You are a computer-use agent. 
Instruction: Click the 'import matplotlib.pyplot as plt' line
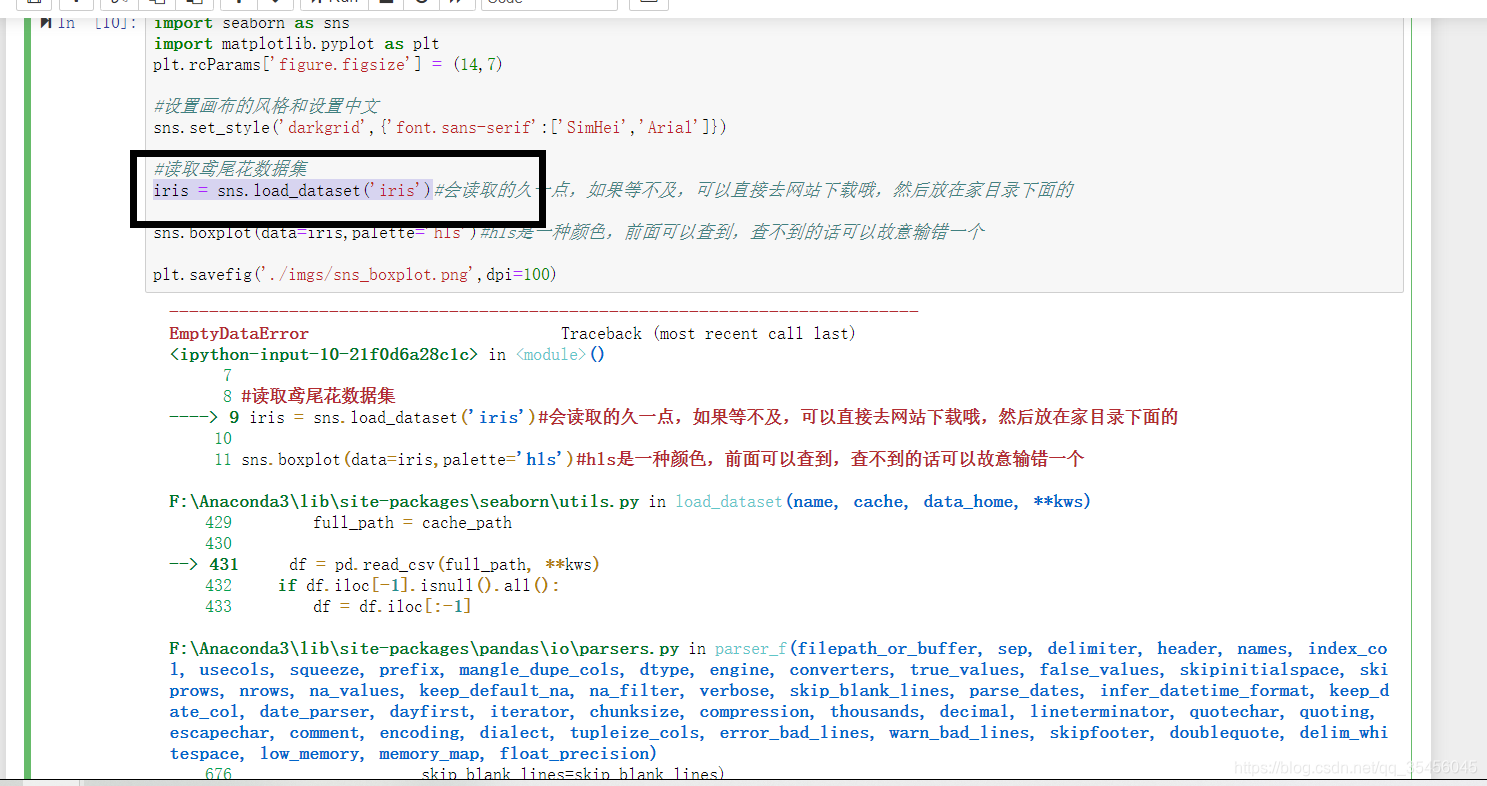point(296,44)
